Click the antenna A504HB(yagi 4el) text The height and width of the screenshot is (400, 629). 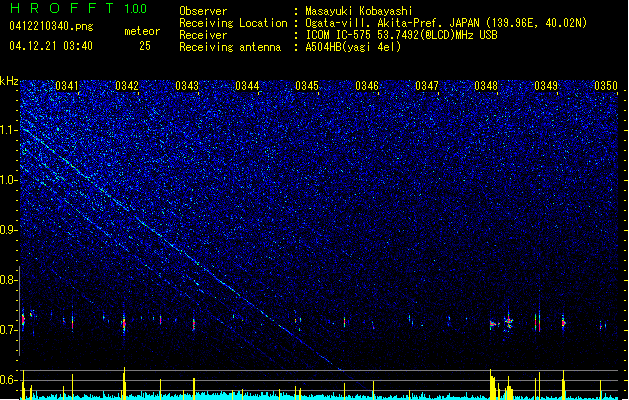click(353, 47)
